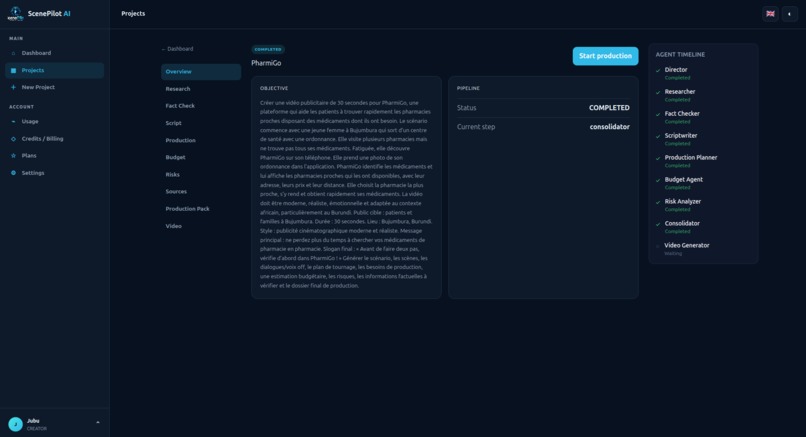Click the Production Planner timeline entry
This screenshot has height=437, width=806.
(x=703, y=161)
